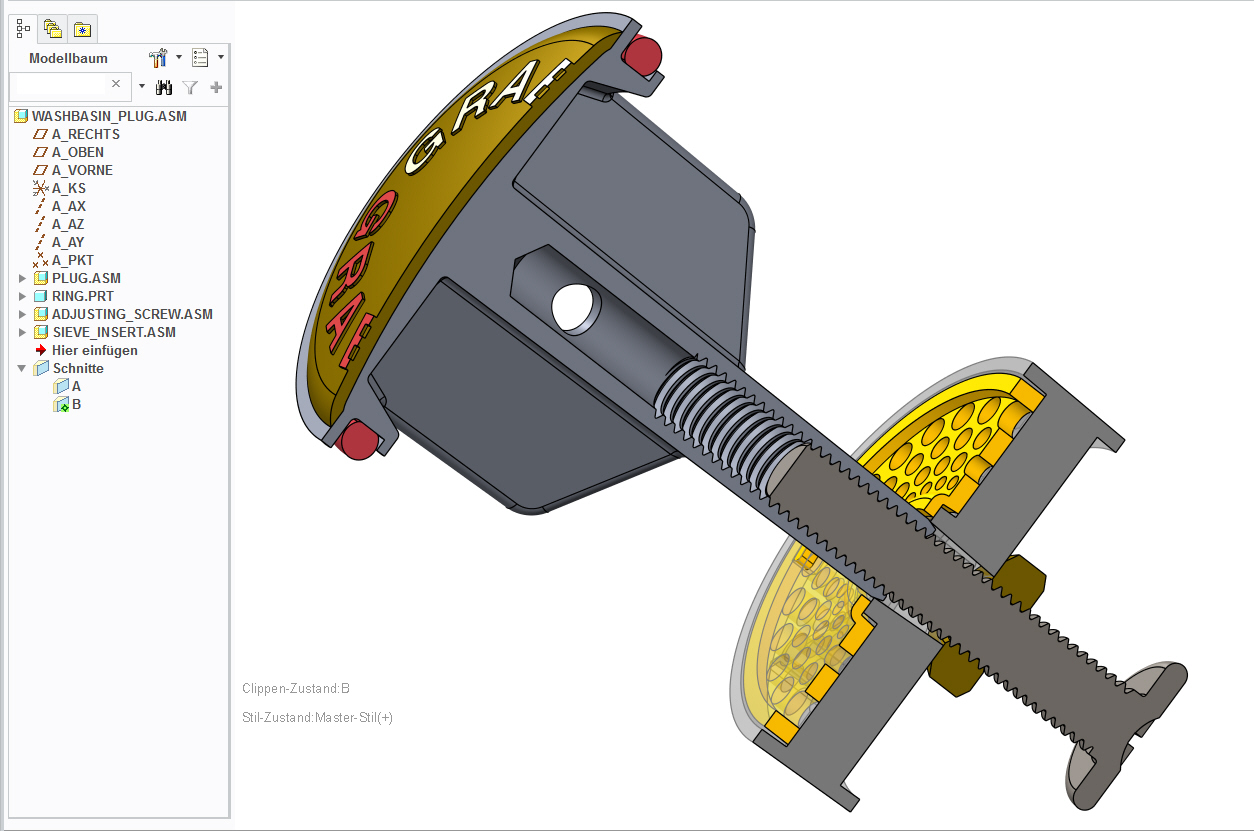
Task: Click the WASHBASIN_PLUG.ASM root icon
Action: pos(21,116)
